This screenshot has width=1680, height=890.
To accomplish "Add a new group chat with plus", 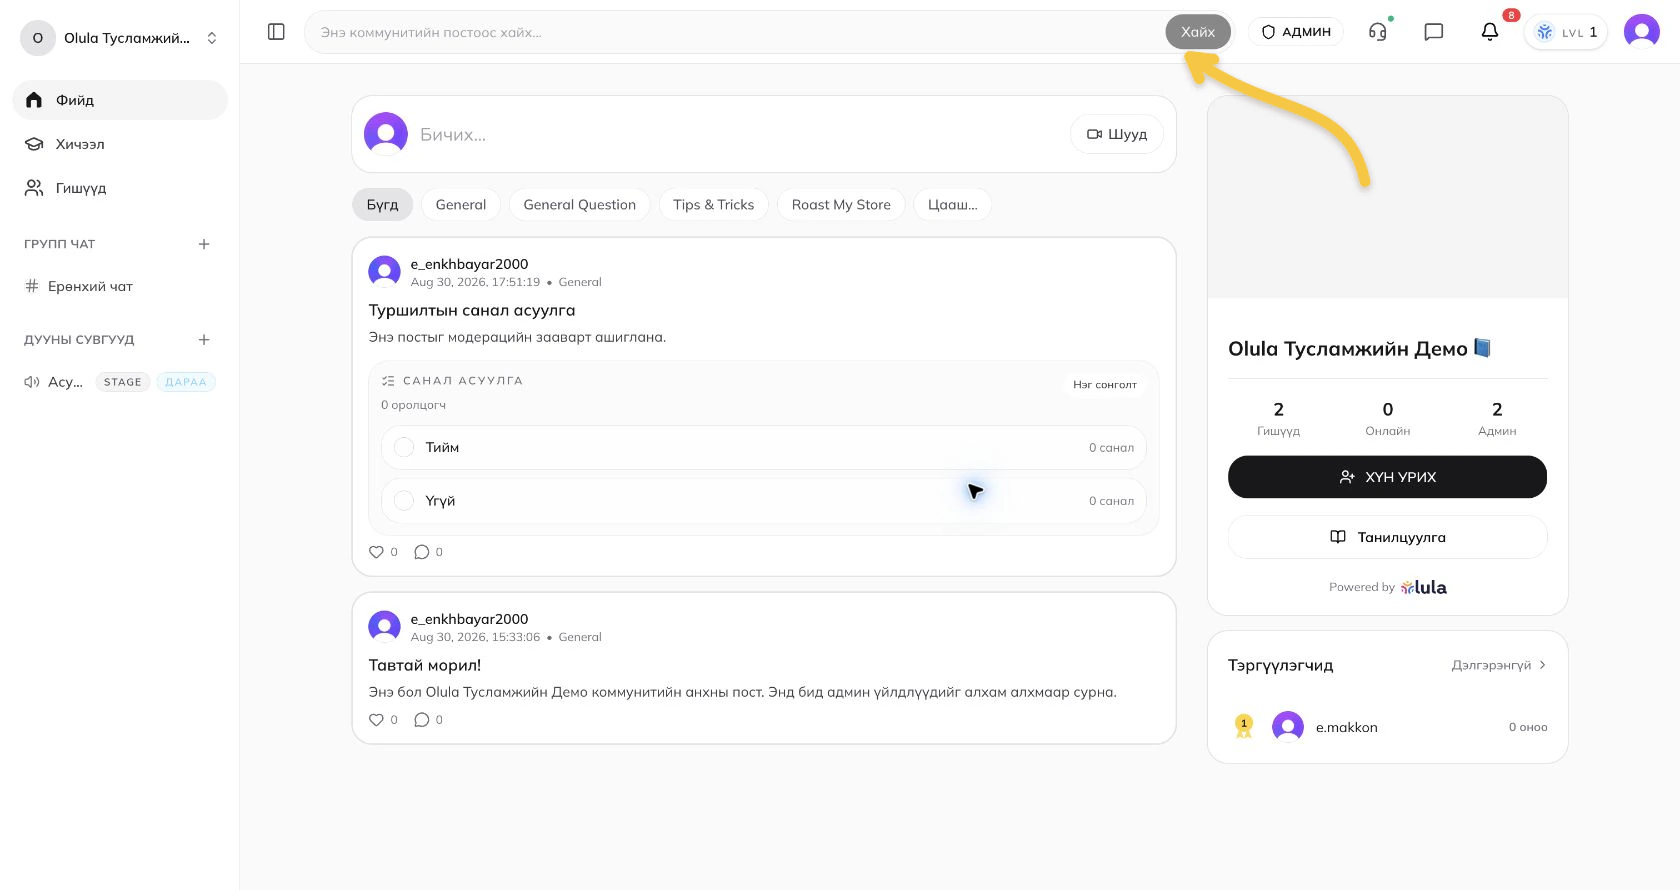I will 204,244.
